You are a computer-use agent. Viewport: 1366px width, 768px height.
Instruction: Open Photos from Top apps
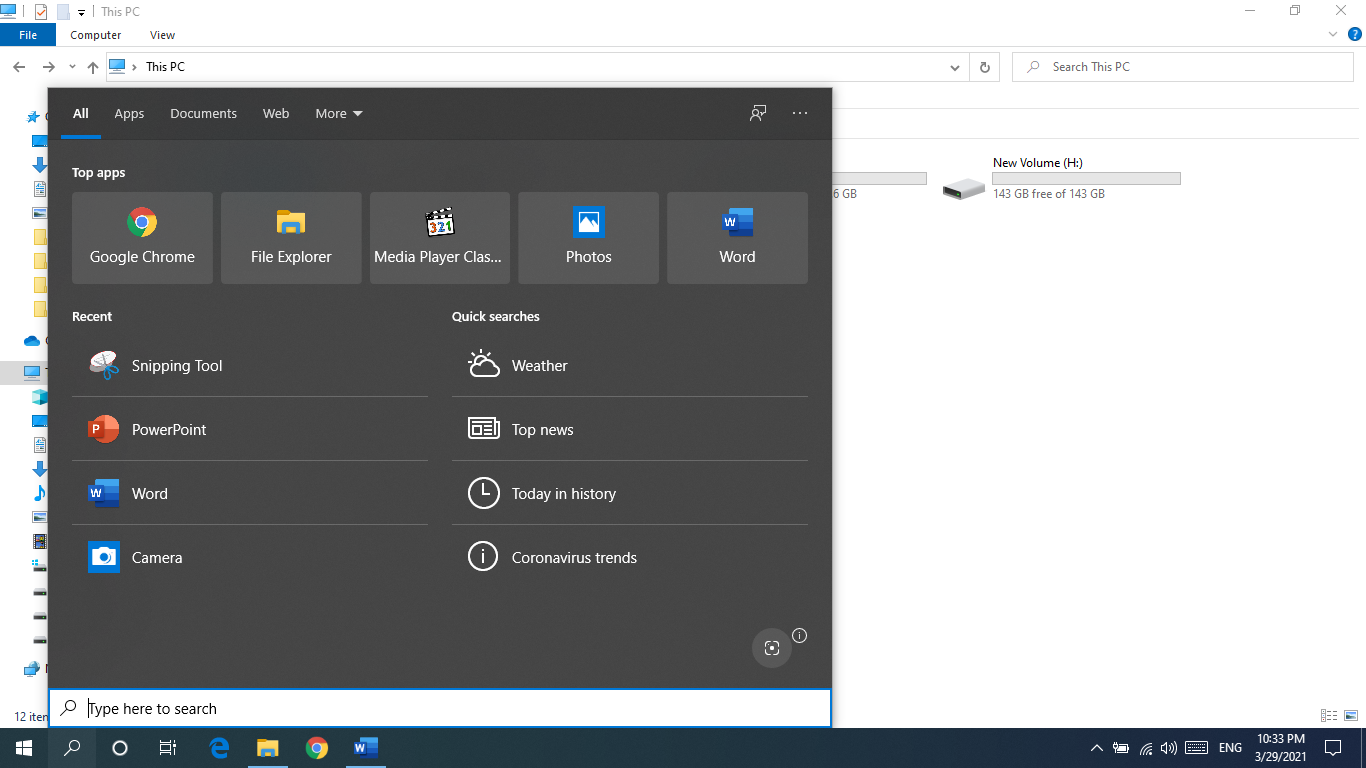coord(588,238)
